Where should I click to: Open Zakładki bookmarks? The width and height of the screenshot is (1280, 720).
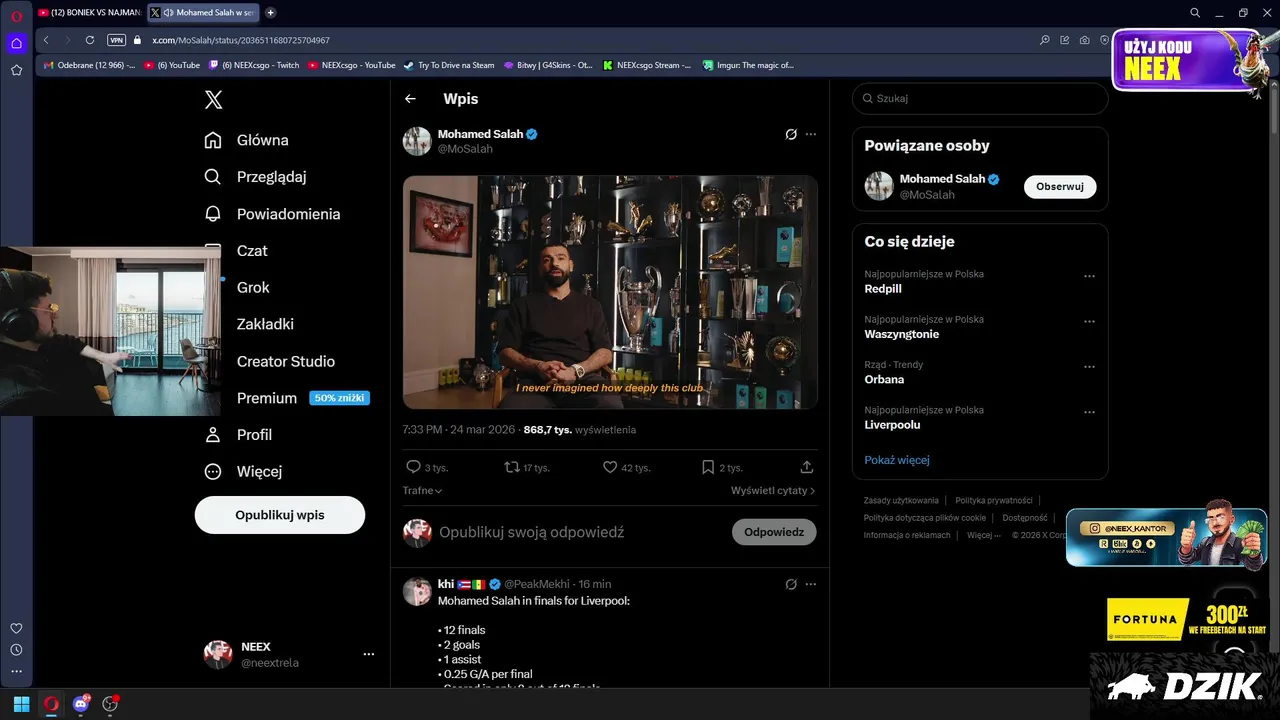(x=265, y=324)
